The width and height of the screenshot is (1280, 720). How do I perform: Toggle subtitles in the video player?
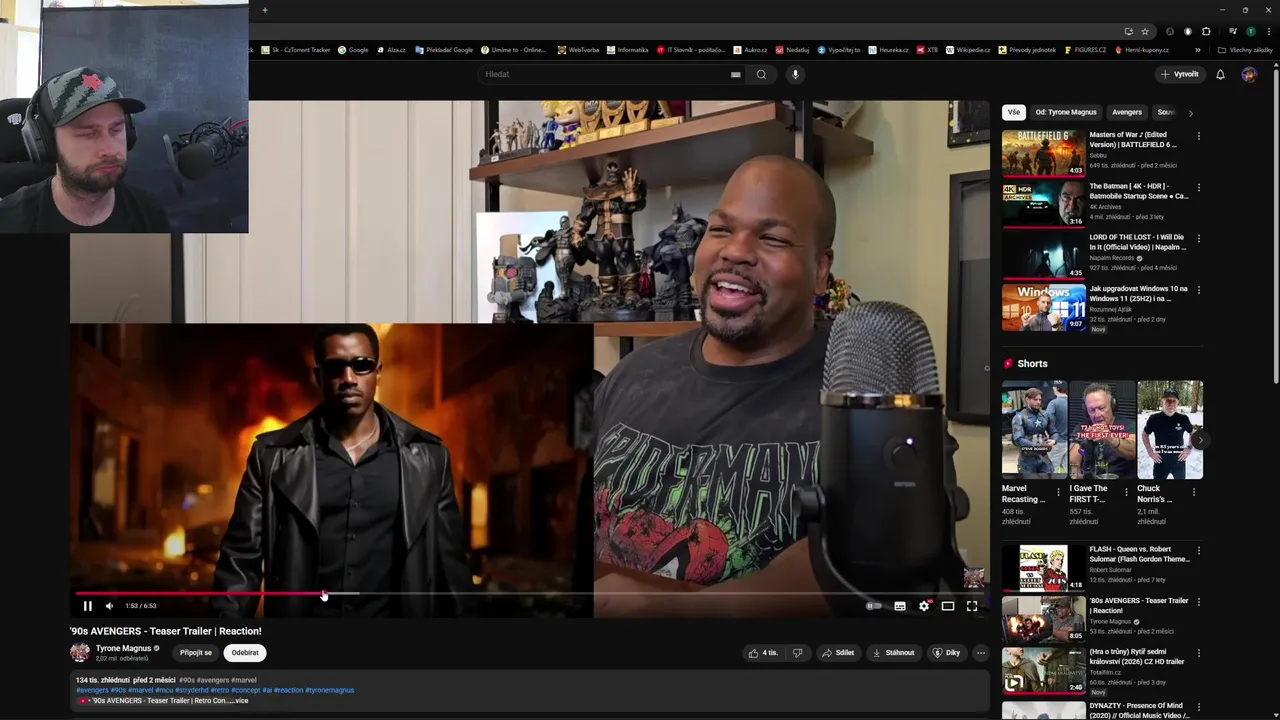point(900,606)
